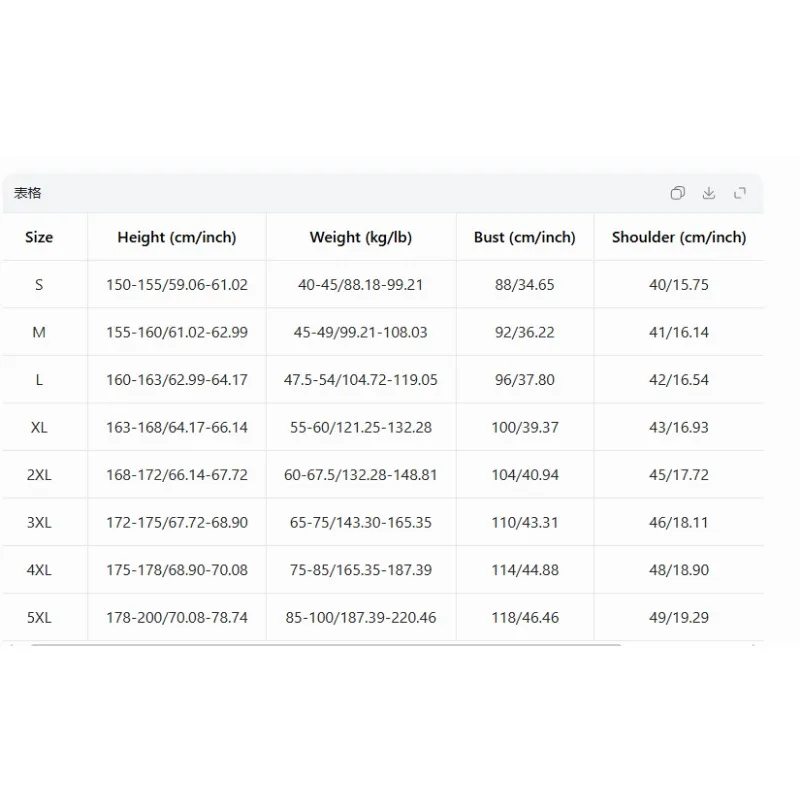
Task: Select weight cell 47.5-54/104.72-119.05
Action: click(x=361, y=380)
